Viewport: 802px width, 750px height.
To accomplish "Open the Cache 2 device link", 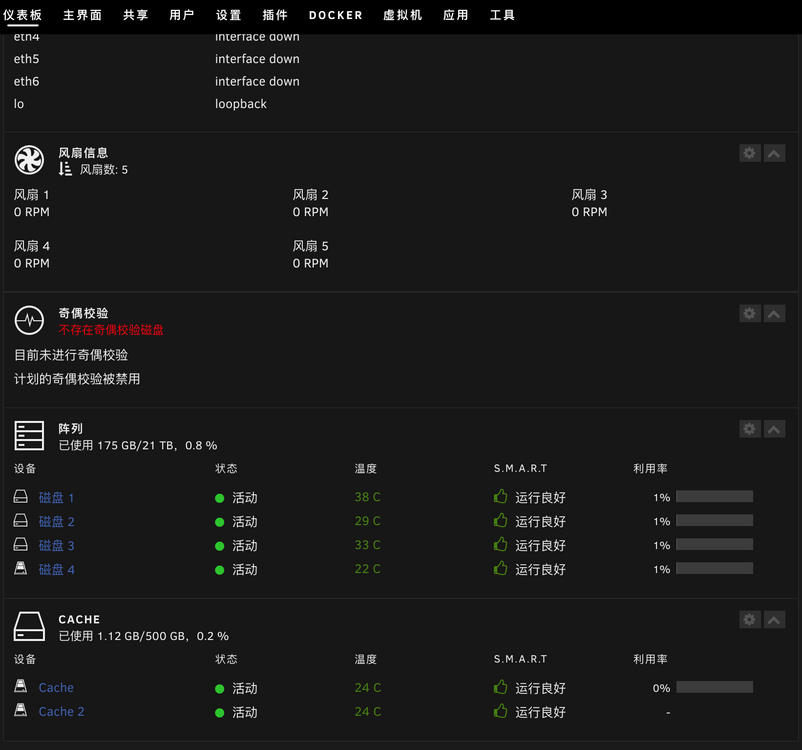I will pos(61,712).
